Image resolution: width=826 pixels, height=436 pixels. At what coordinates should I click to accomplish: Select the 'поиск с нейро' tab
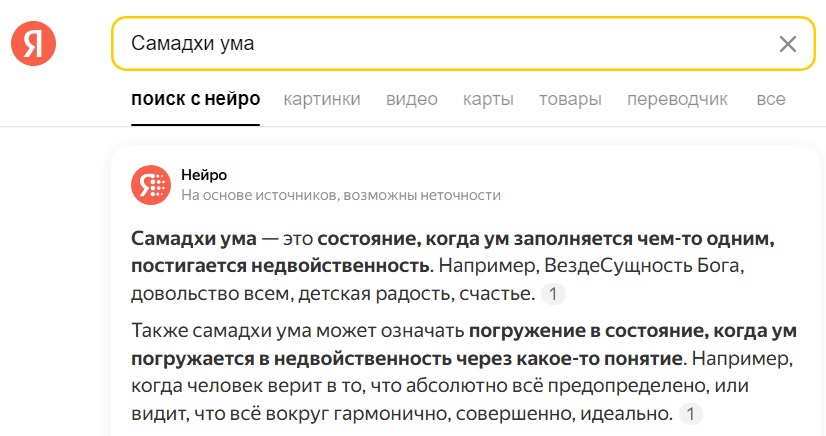click(x=195, y=99)
